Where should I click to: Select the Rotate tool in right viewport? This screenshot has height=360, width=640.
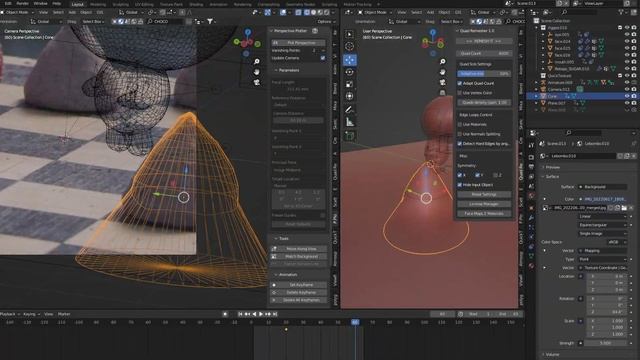point(349,72)
